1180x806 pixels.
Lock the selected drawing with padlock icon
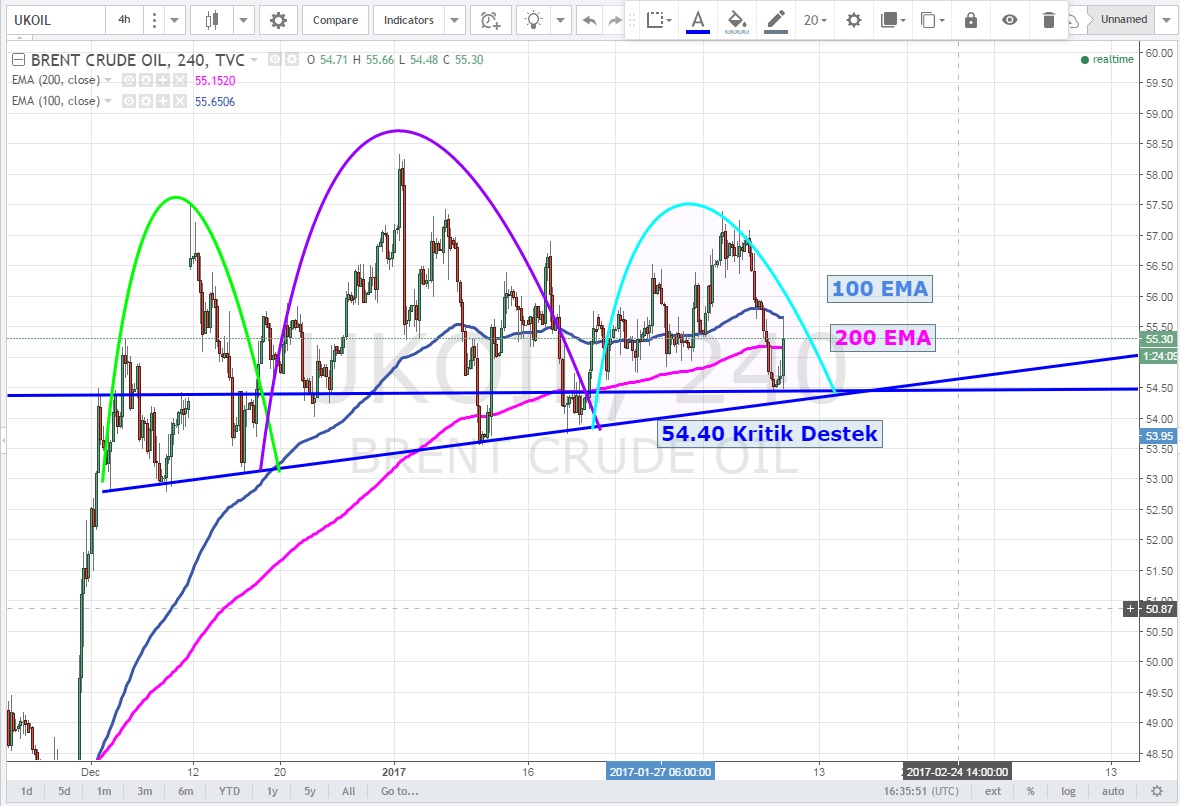coord(970,20)
